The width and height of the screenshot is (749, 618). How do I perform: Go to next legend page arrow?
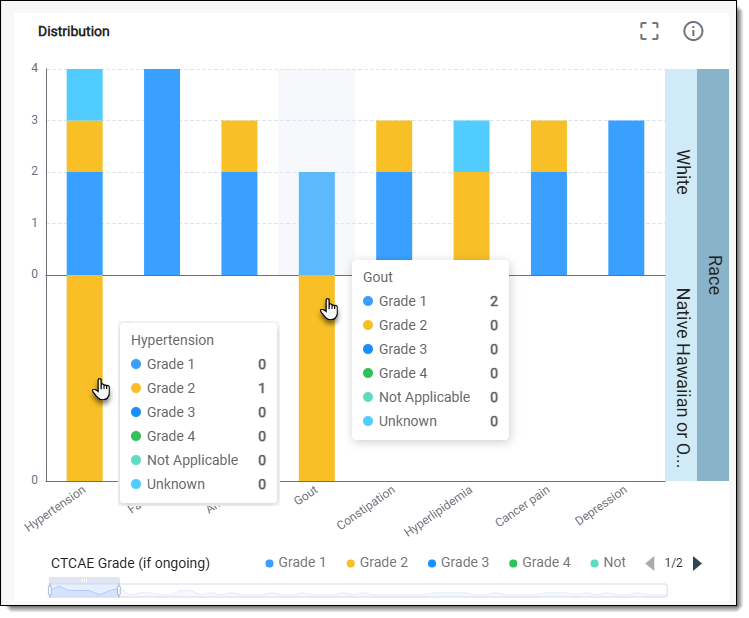[x=697, y=563]
